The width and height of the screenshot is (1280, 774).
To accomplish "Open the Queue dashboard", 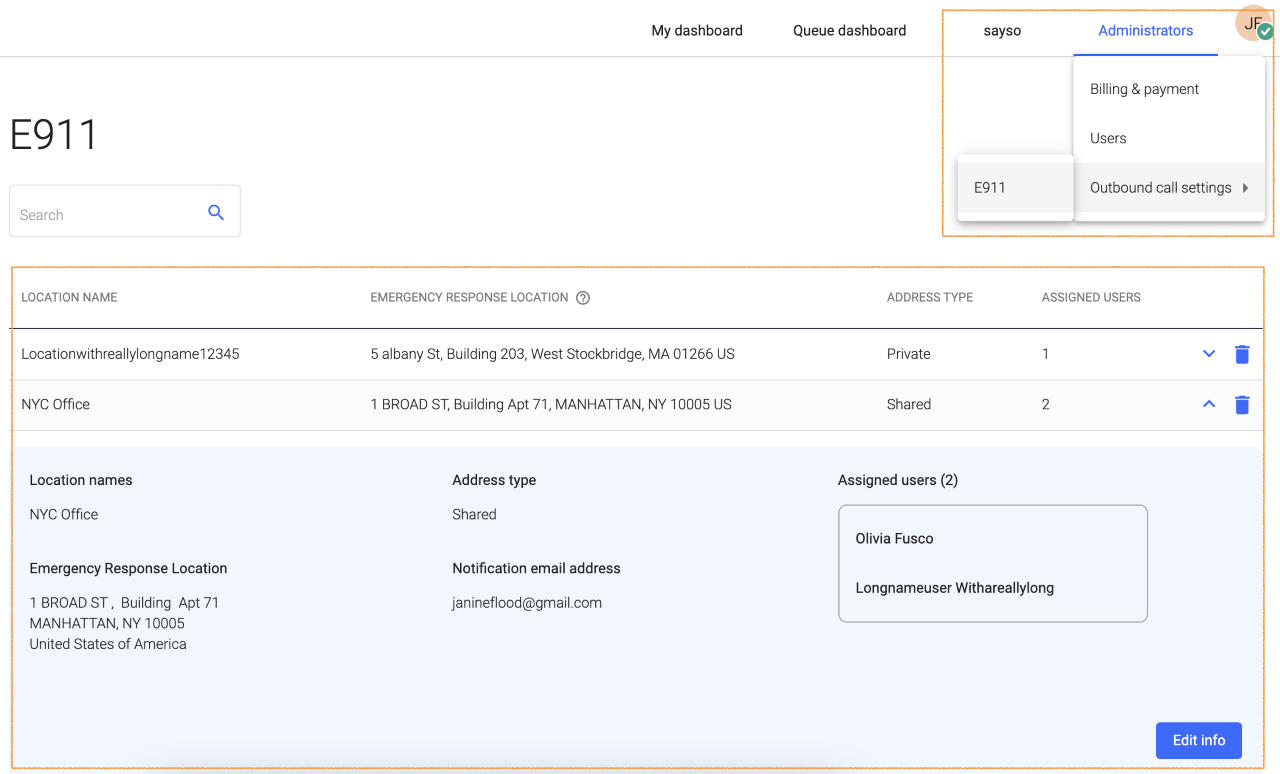I will [x=849, y=30].
